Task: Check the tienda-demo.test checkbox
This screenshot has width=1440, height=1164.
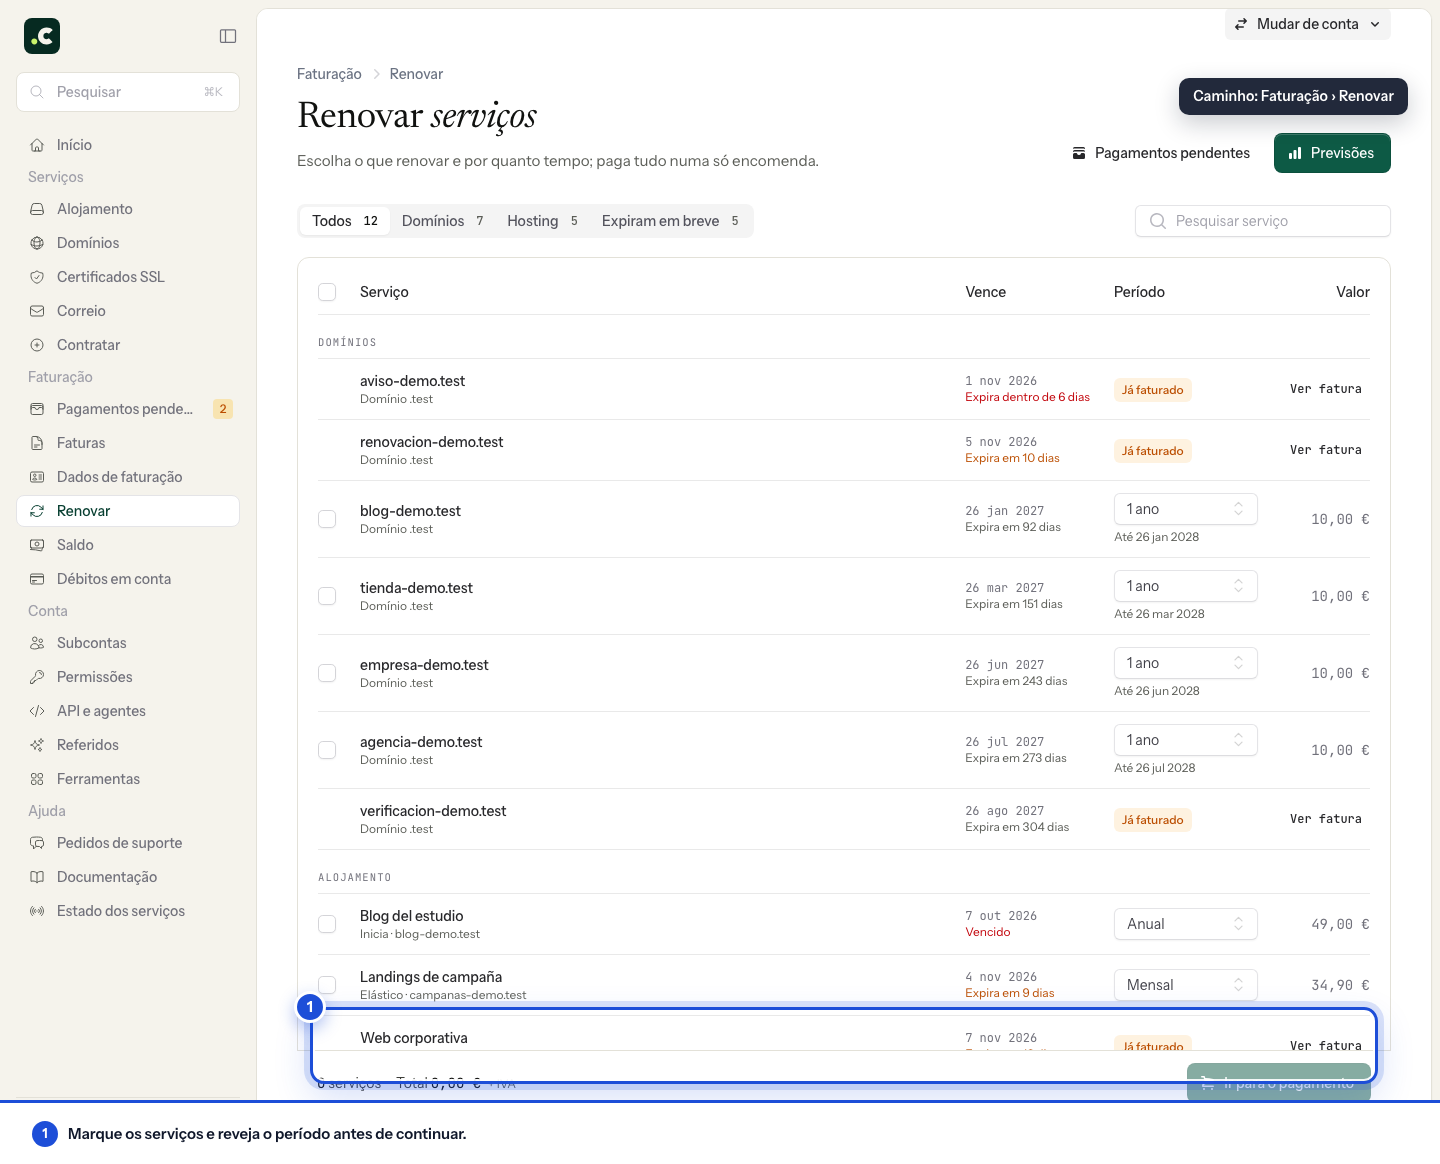Action: point(327,596)
